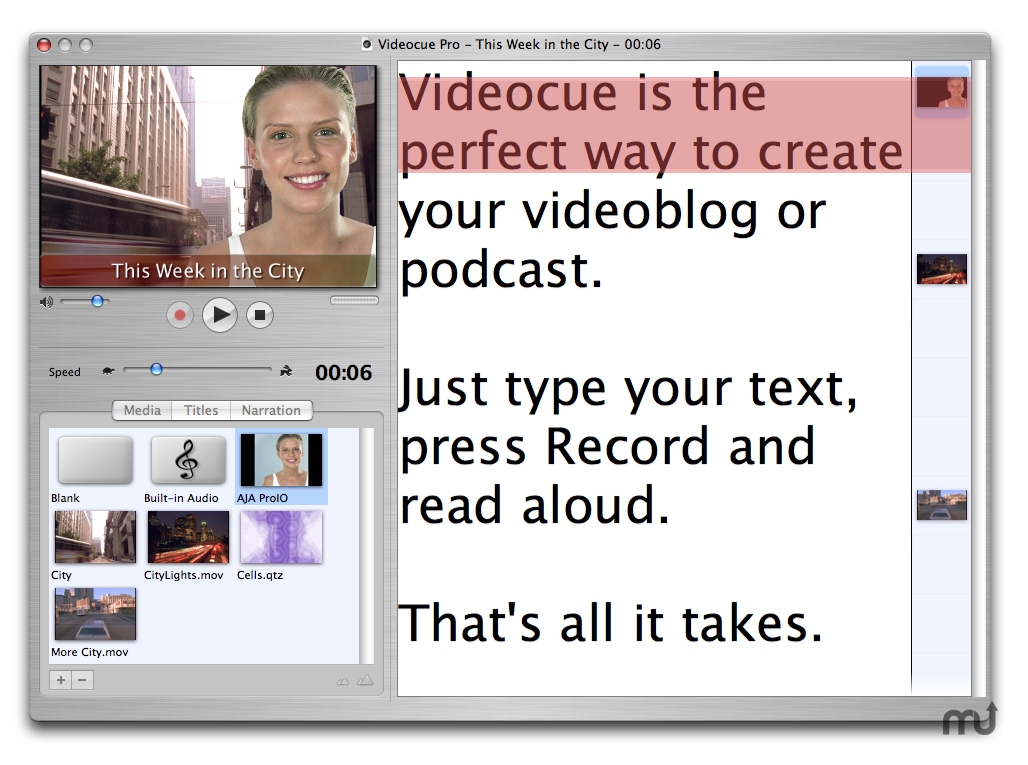Start recording with the red record button
Image resolution: width=1028 pixels, height=765 pixels.
(180, 315)
